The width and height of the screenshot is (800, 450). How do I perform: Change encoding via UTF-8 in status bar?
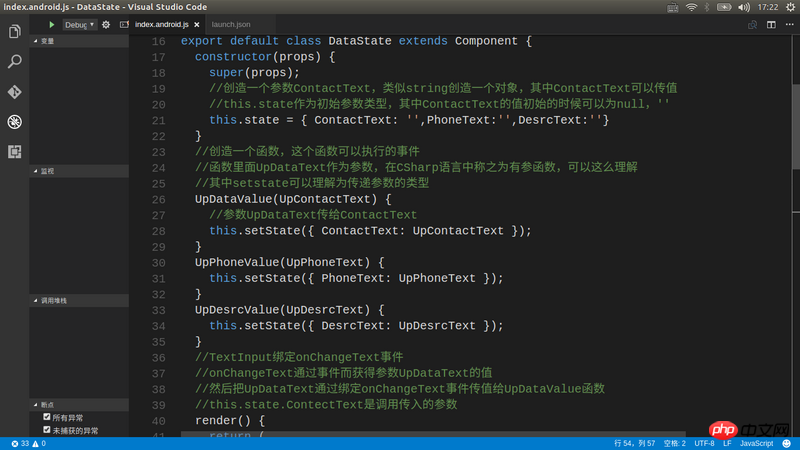(704, 444)
